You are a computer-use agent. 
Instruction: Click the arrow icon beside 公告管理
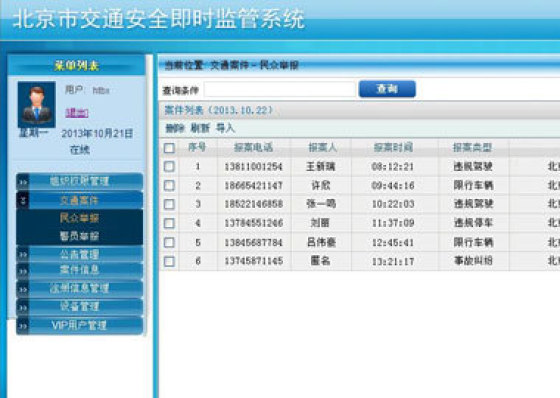click(23, 254)
